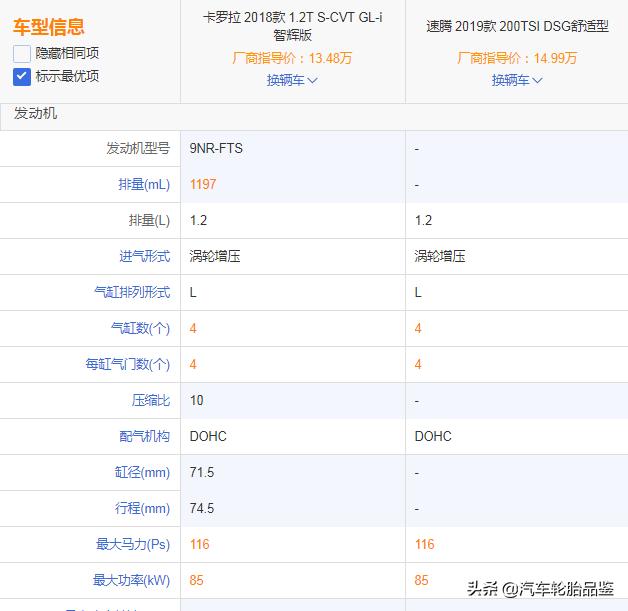Click the 厂商指导价：14.99万 price text
The image size is (628, 611).
(x=517, y=58)
